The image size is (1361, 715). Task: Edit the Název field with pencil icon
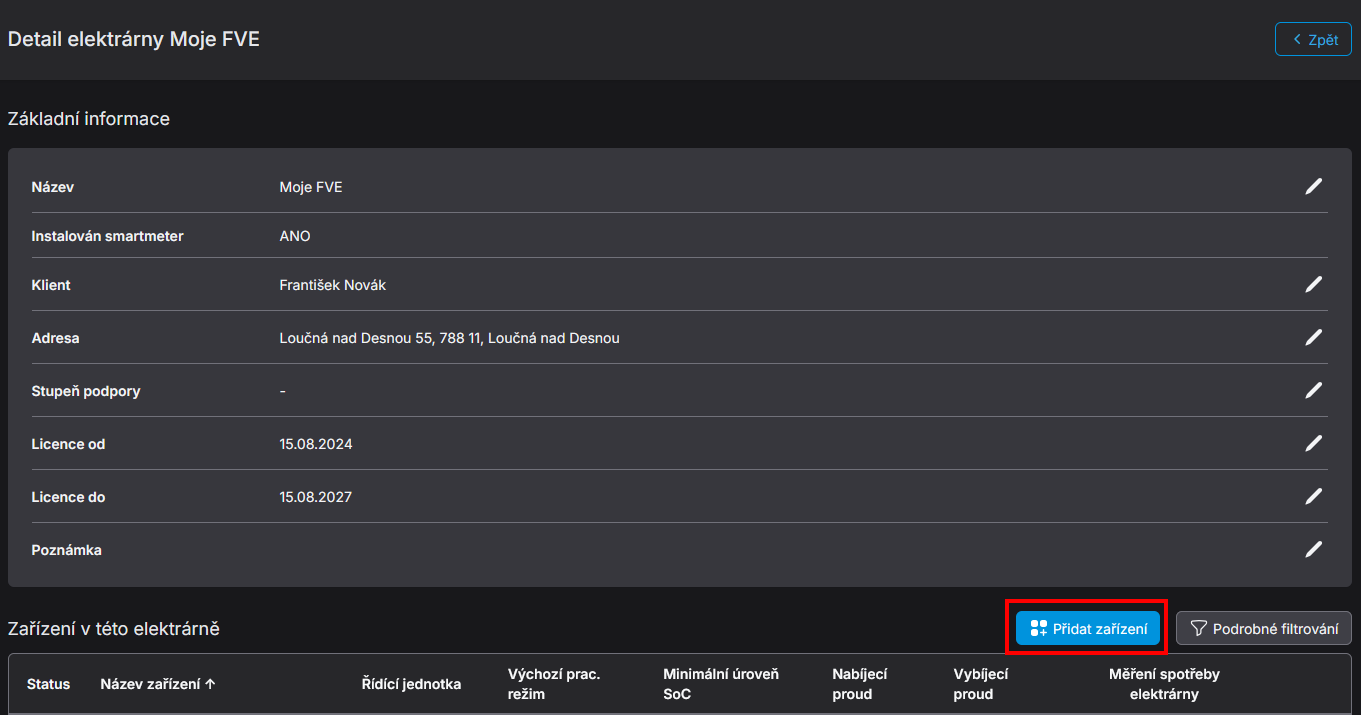coord(1313,186)
